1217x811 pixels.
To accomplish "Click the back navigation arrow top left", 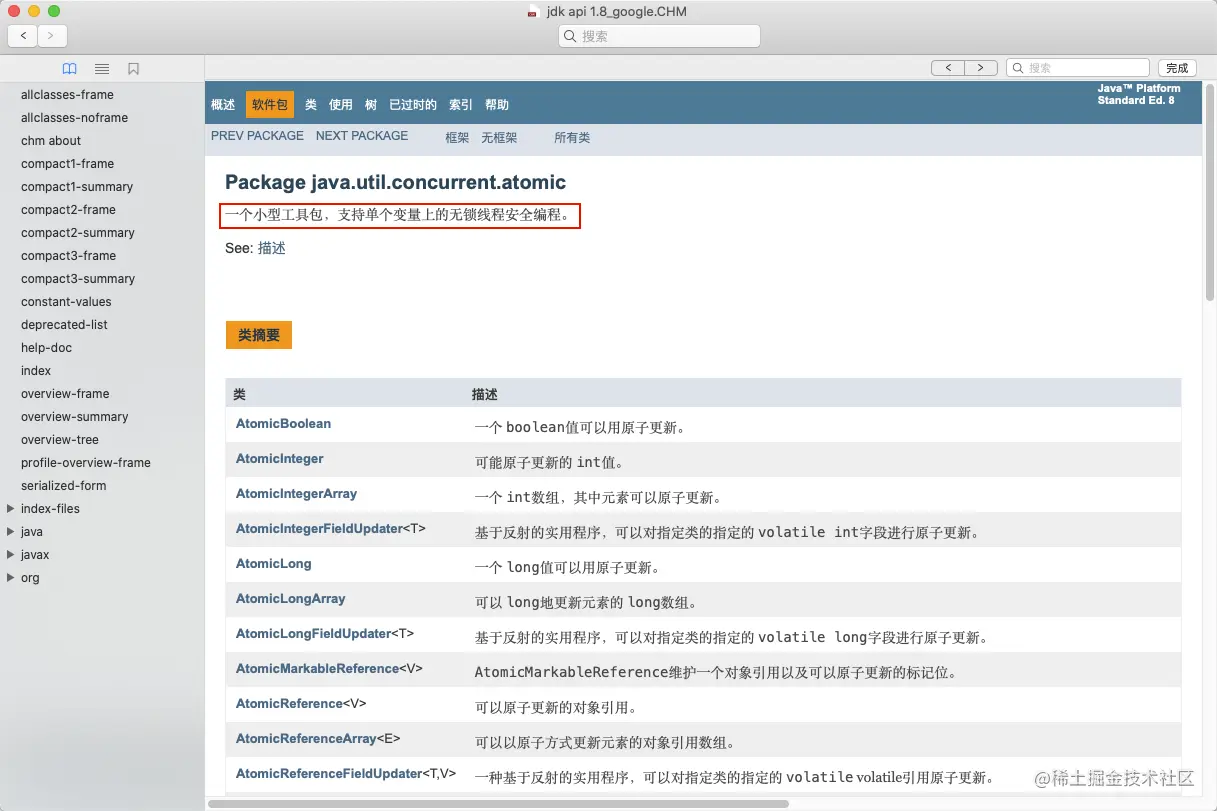I will coord(22,35).
